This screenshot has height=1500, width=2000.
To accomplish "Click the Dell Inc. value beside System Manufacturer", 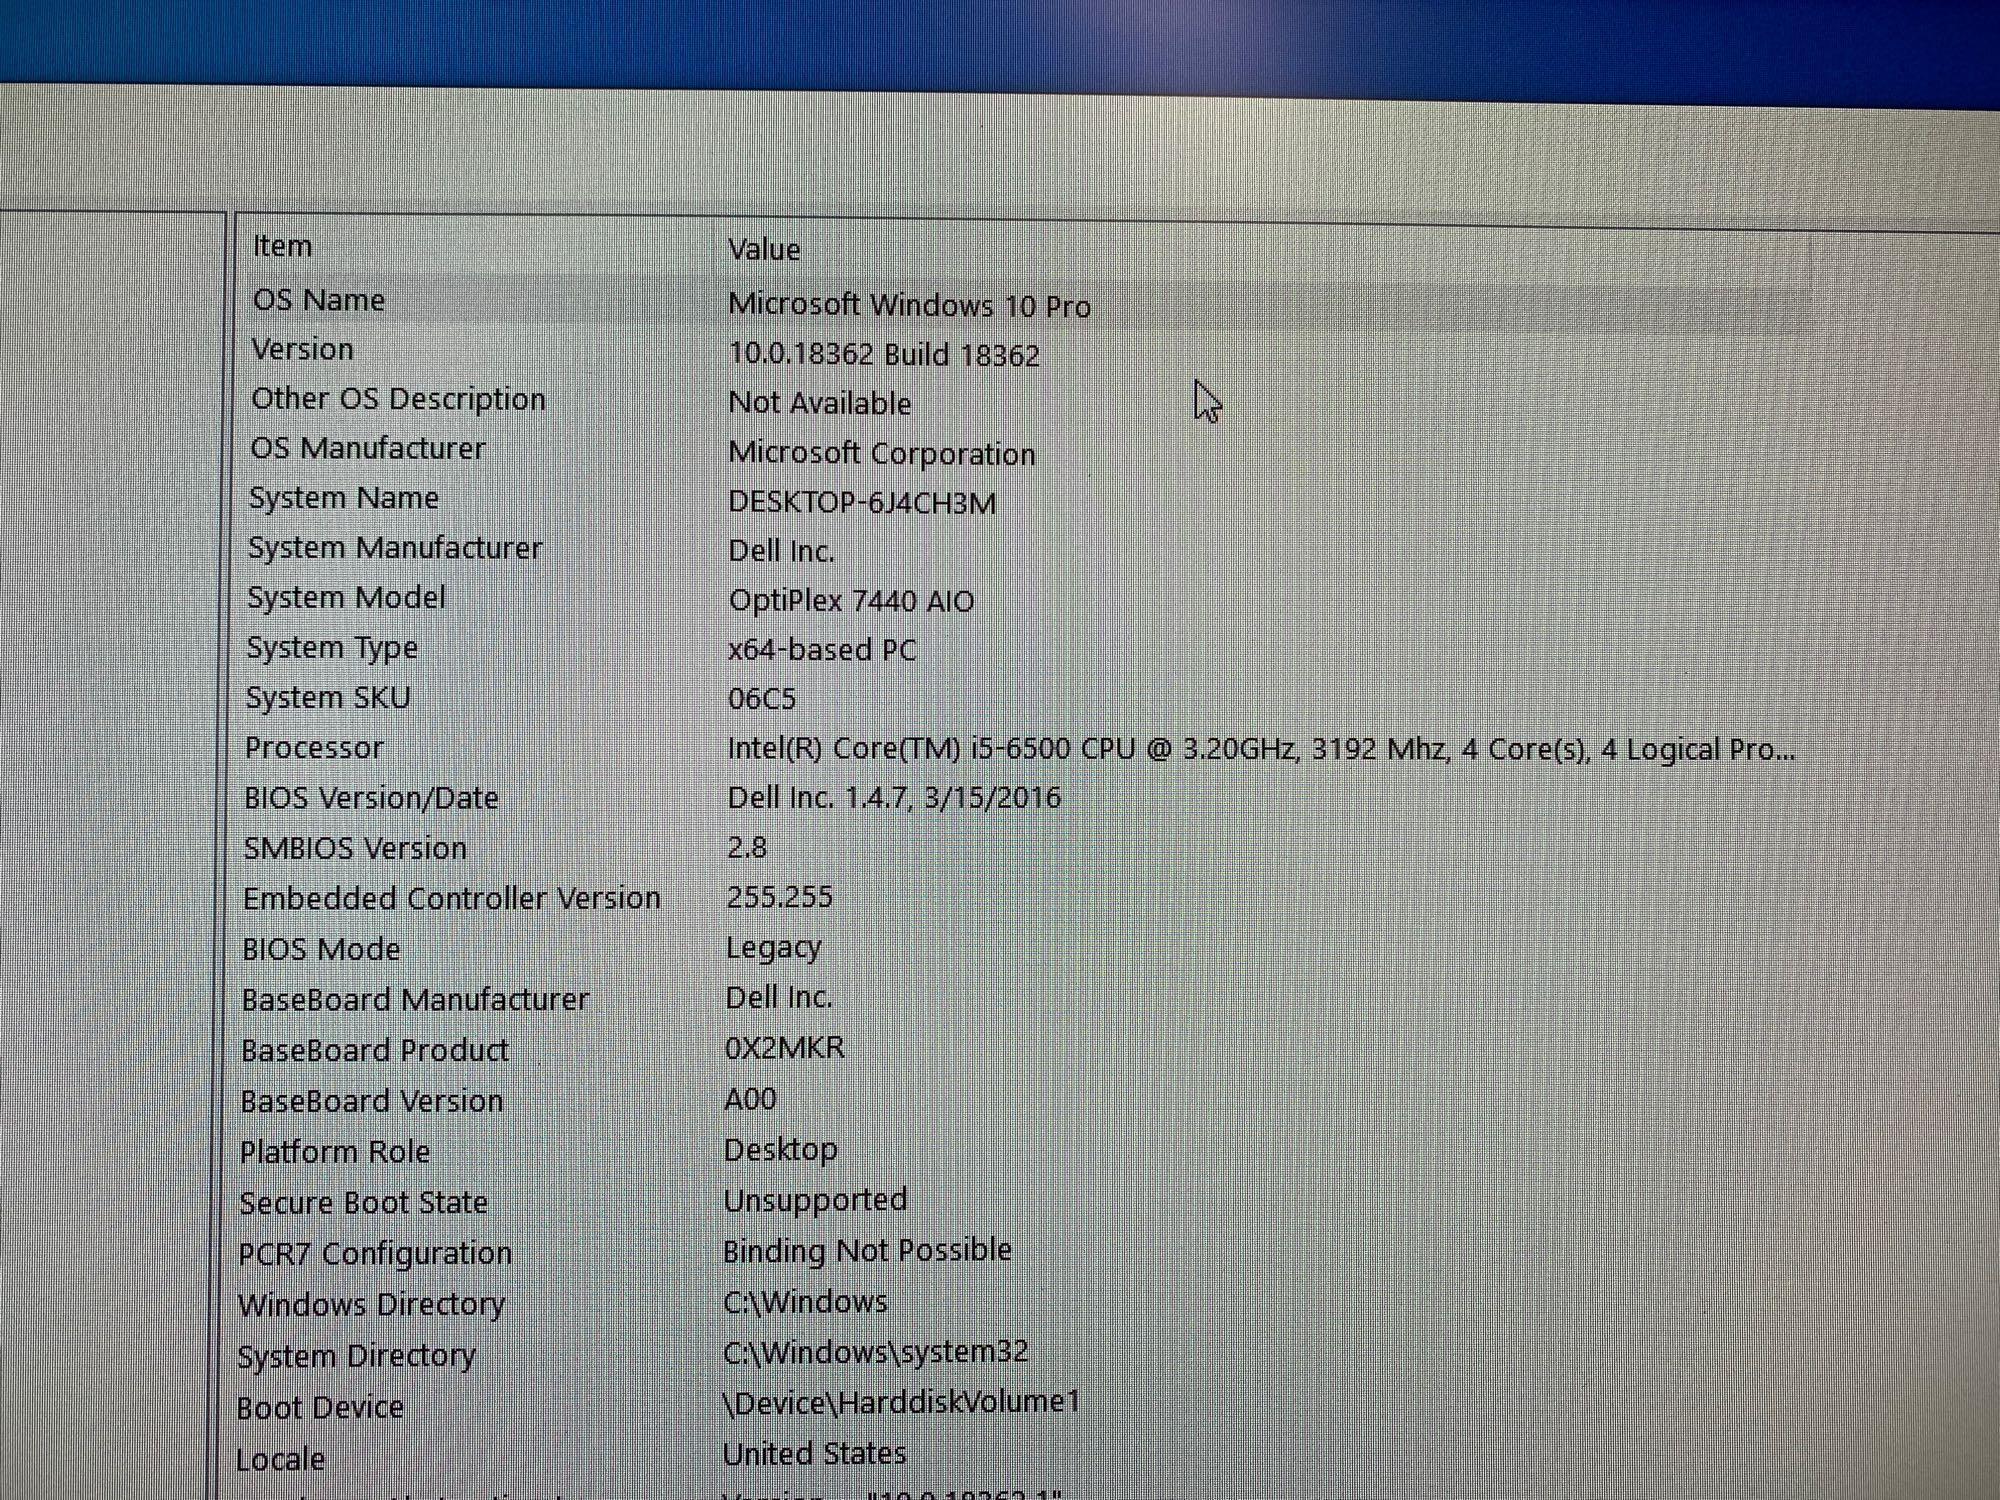I will (x=781, y=551).
